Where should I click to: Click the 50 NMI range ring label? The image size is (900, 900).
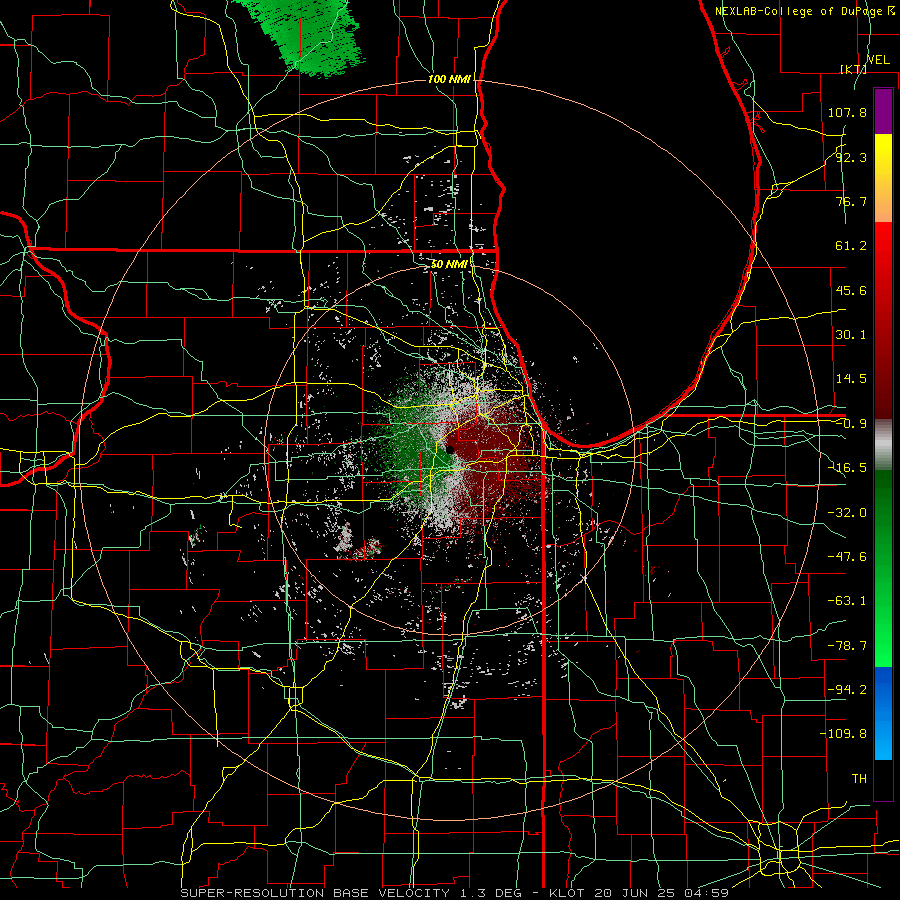(449, 265)
